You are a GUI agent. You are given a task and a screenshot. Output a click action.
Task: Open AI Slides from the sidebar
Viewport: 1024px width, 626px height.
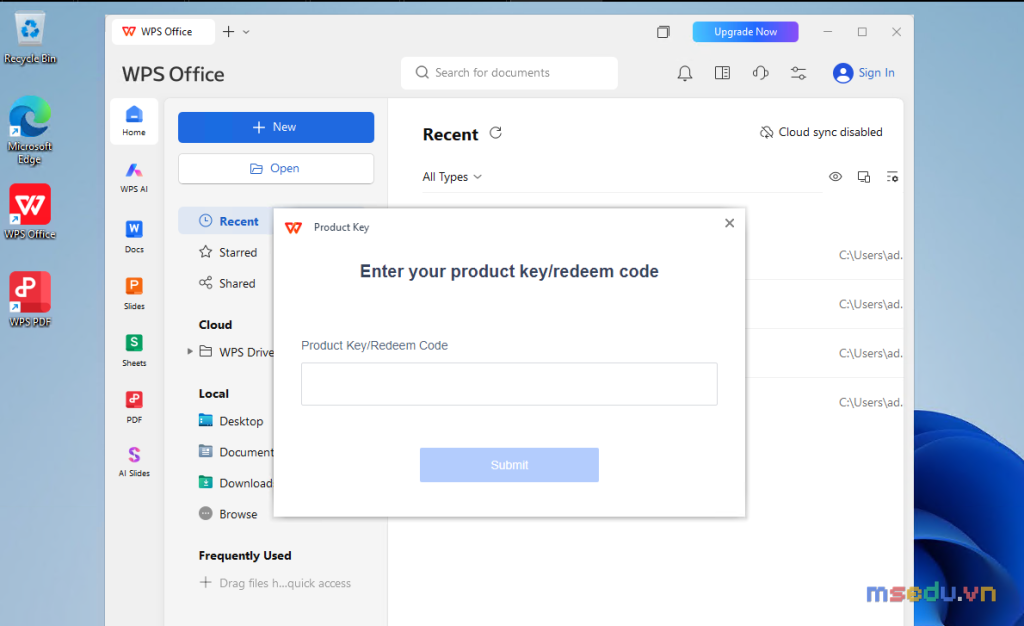[x=134, y=461]
